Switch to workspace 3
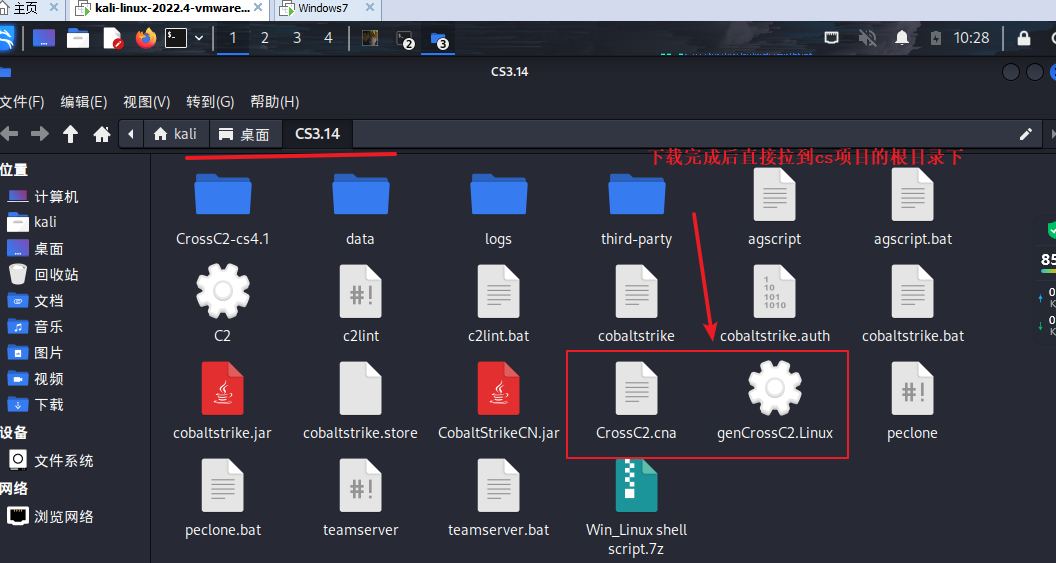This screenshot has width=1056, height=563. (x=296, y=38)
